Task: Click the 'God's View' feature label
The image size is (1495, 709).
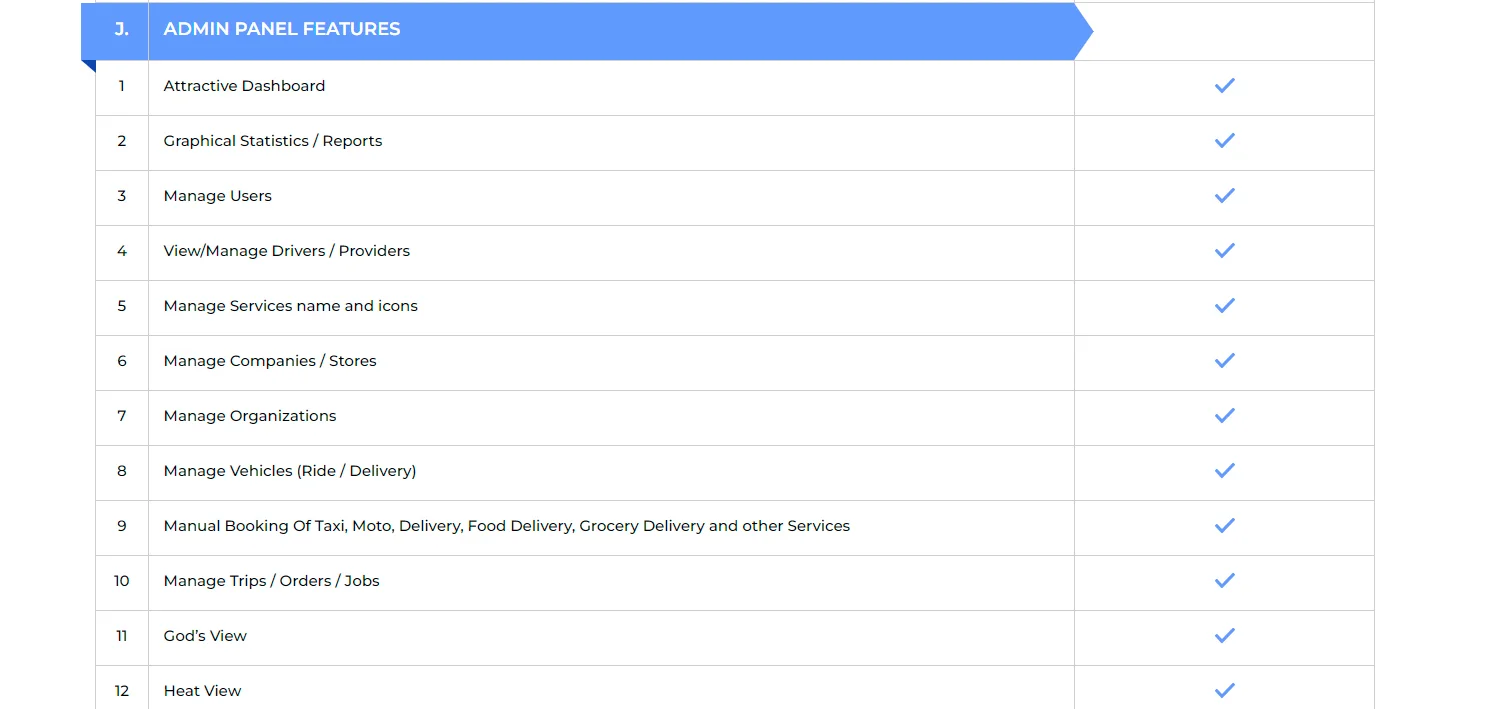Action: point(205,636)
